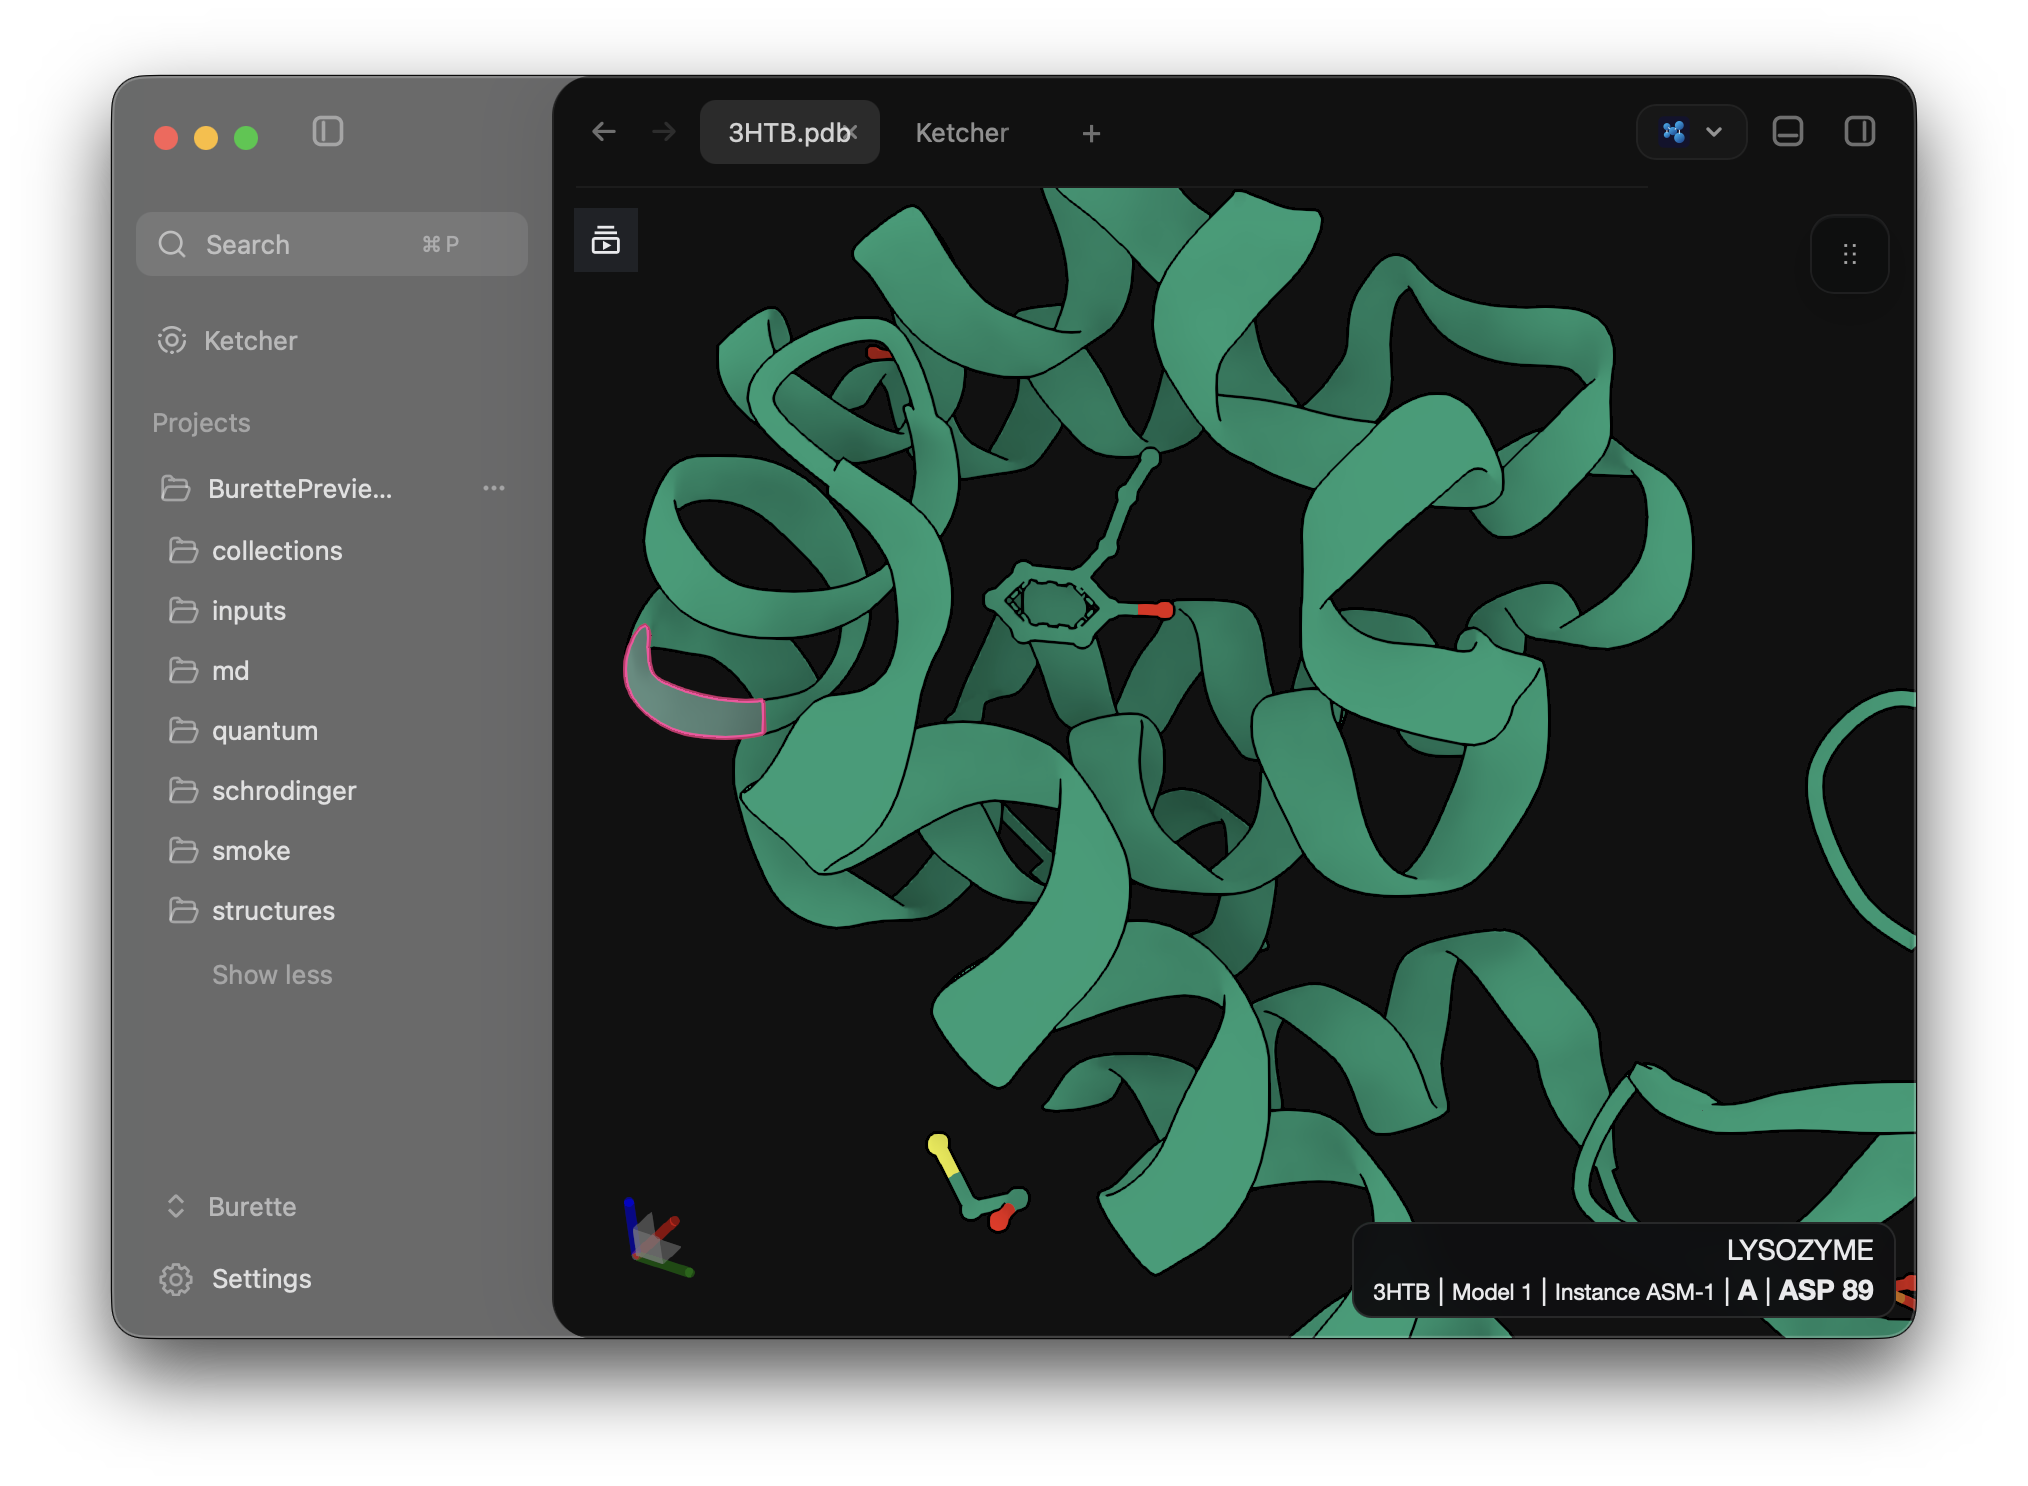
Task: Click Show less to collapse projects
Action: pos(272,975)
